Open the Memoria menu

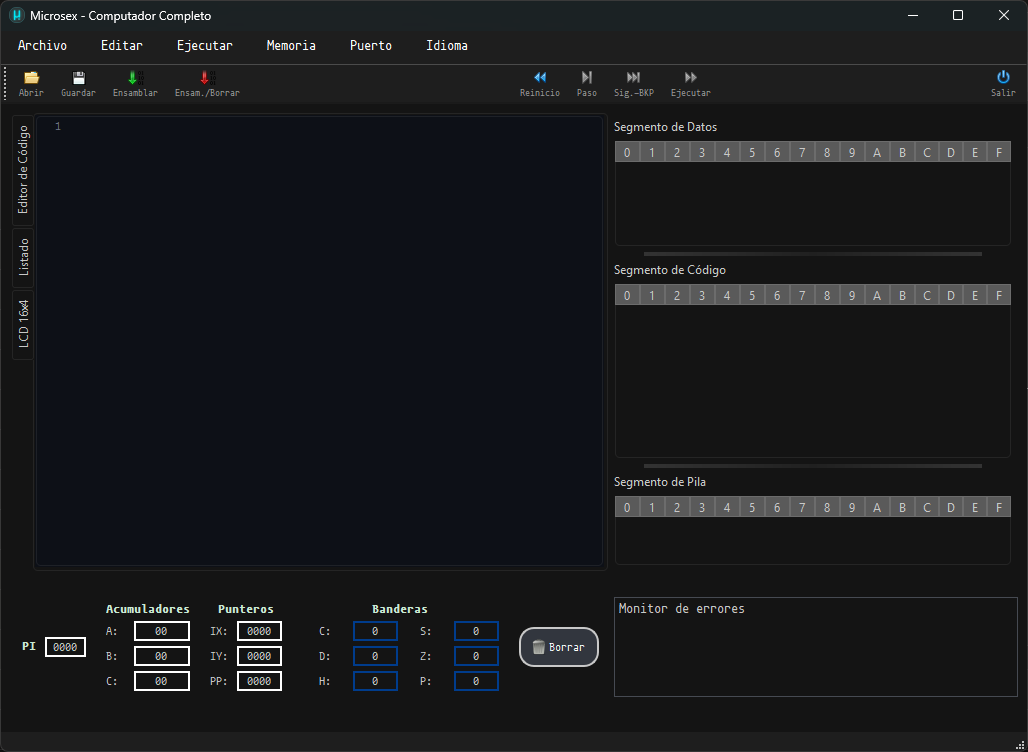click(291, 45)
